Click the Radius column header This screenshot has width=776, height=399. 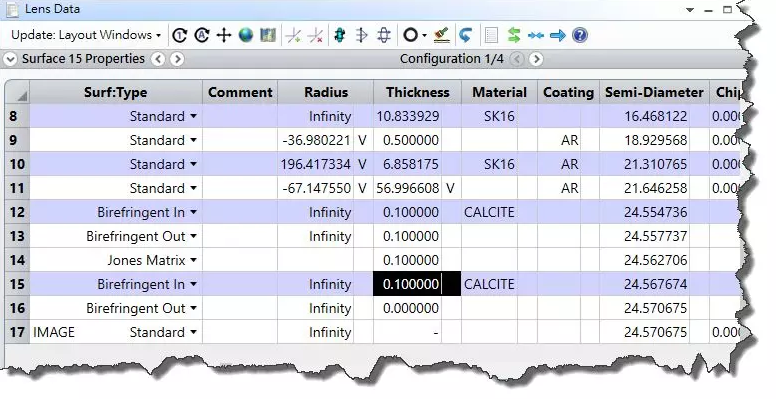pos(326,92)
